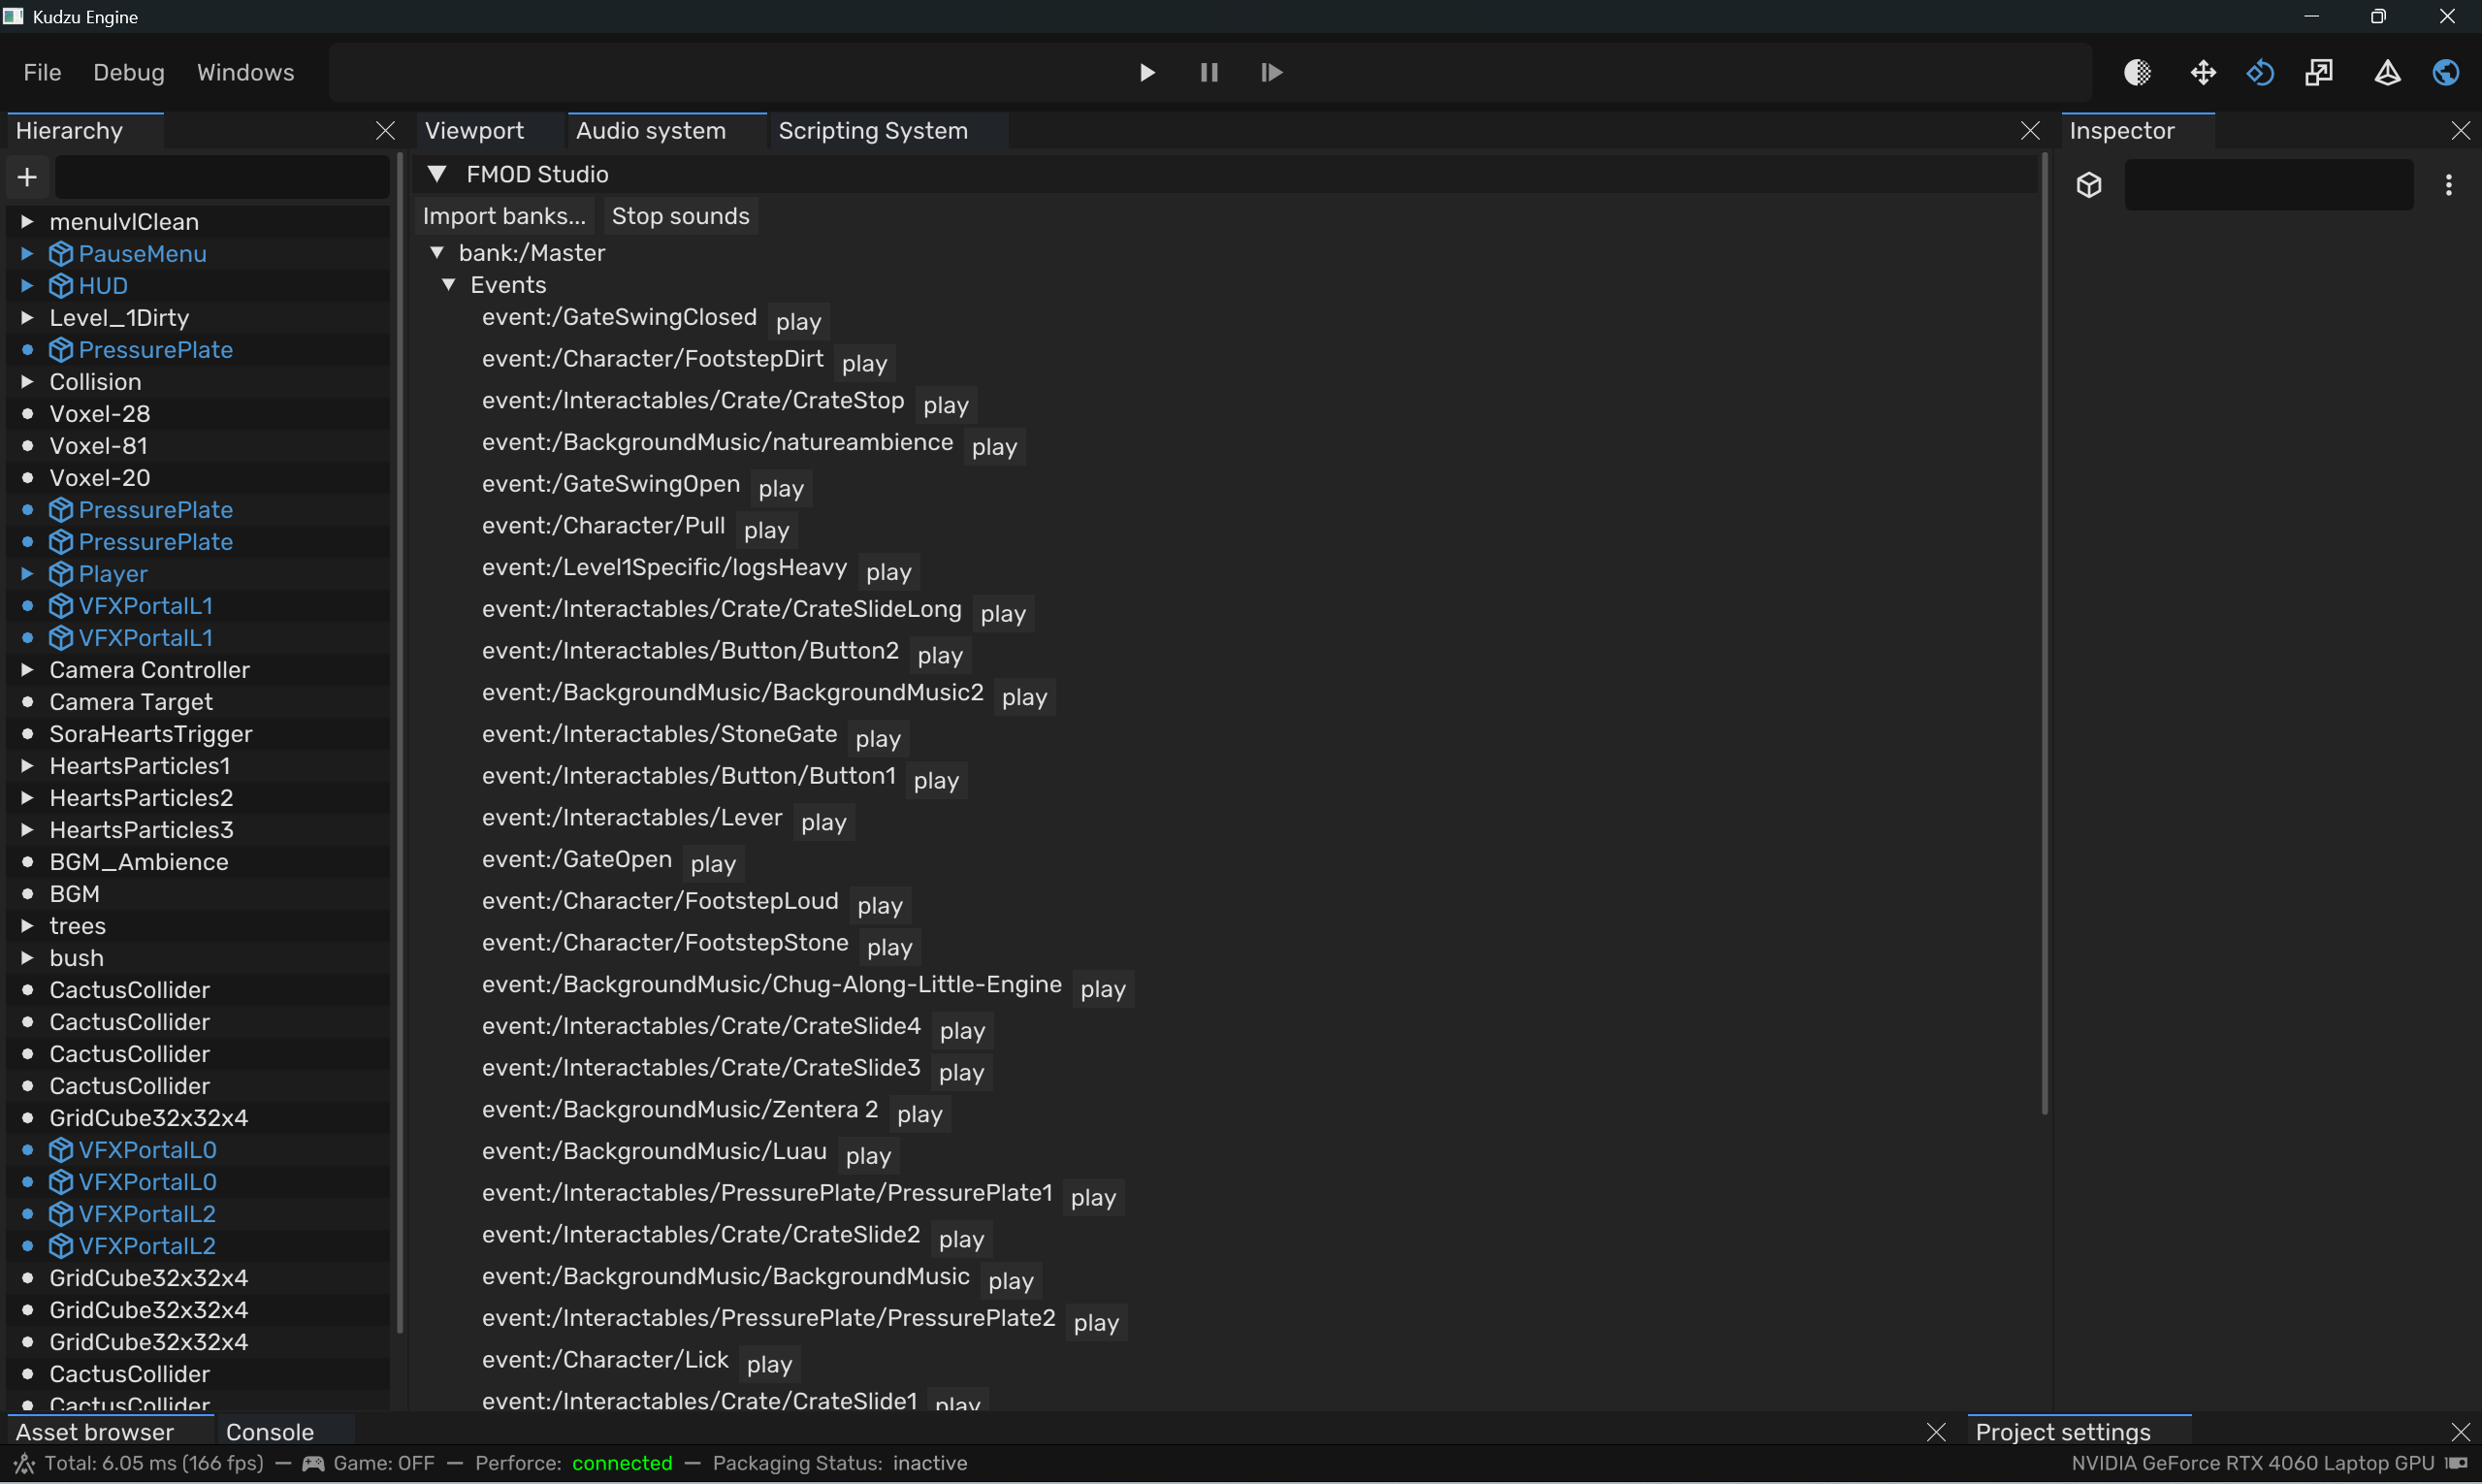Click the cube icon in Inspector

pos(2089,185)
